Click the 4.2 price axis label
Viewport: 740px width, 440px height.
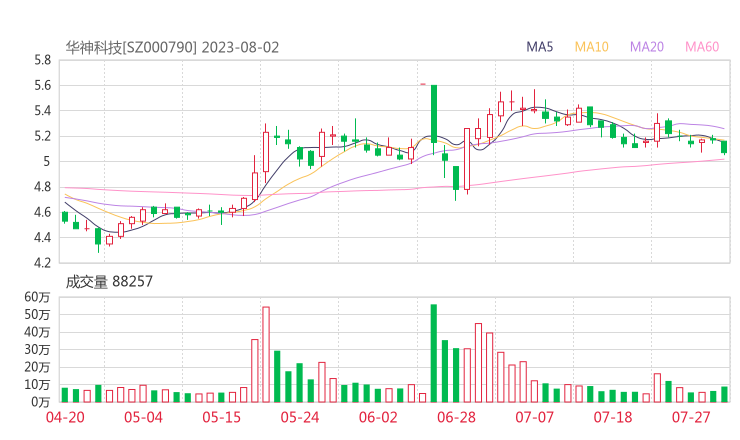tap(42, 262)
